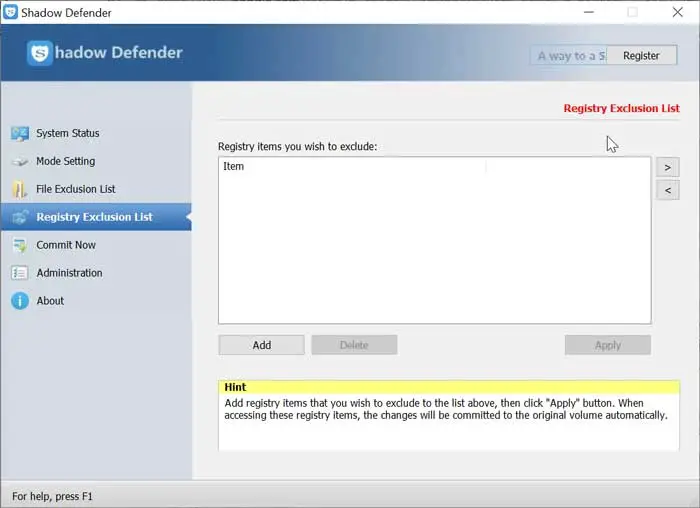Click the < arrow button beside the list
Image resolution: width=700 pixels, height=508 pixels.
(x=668, y=191)
